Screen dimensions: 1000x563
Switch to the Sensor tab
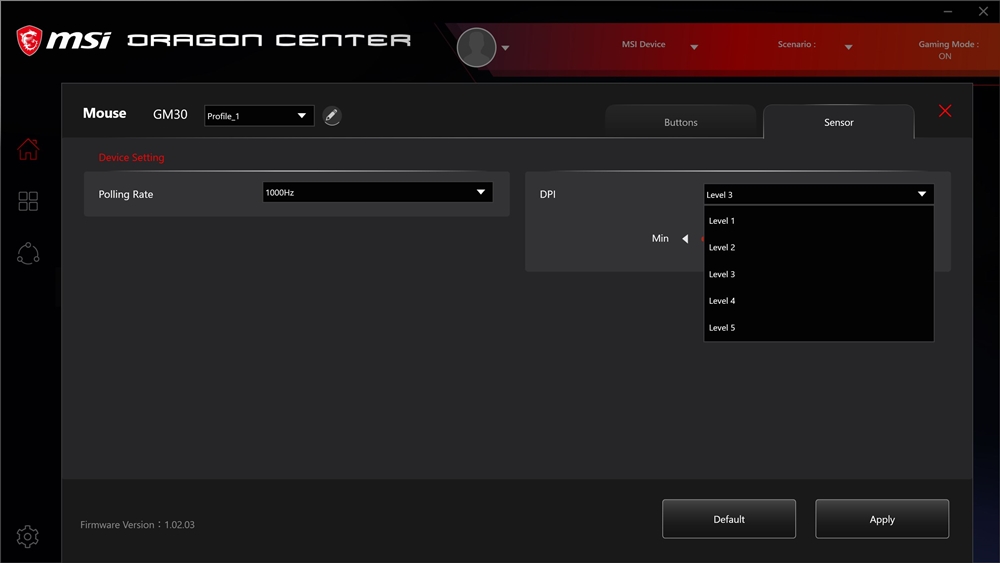(839, 122)
